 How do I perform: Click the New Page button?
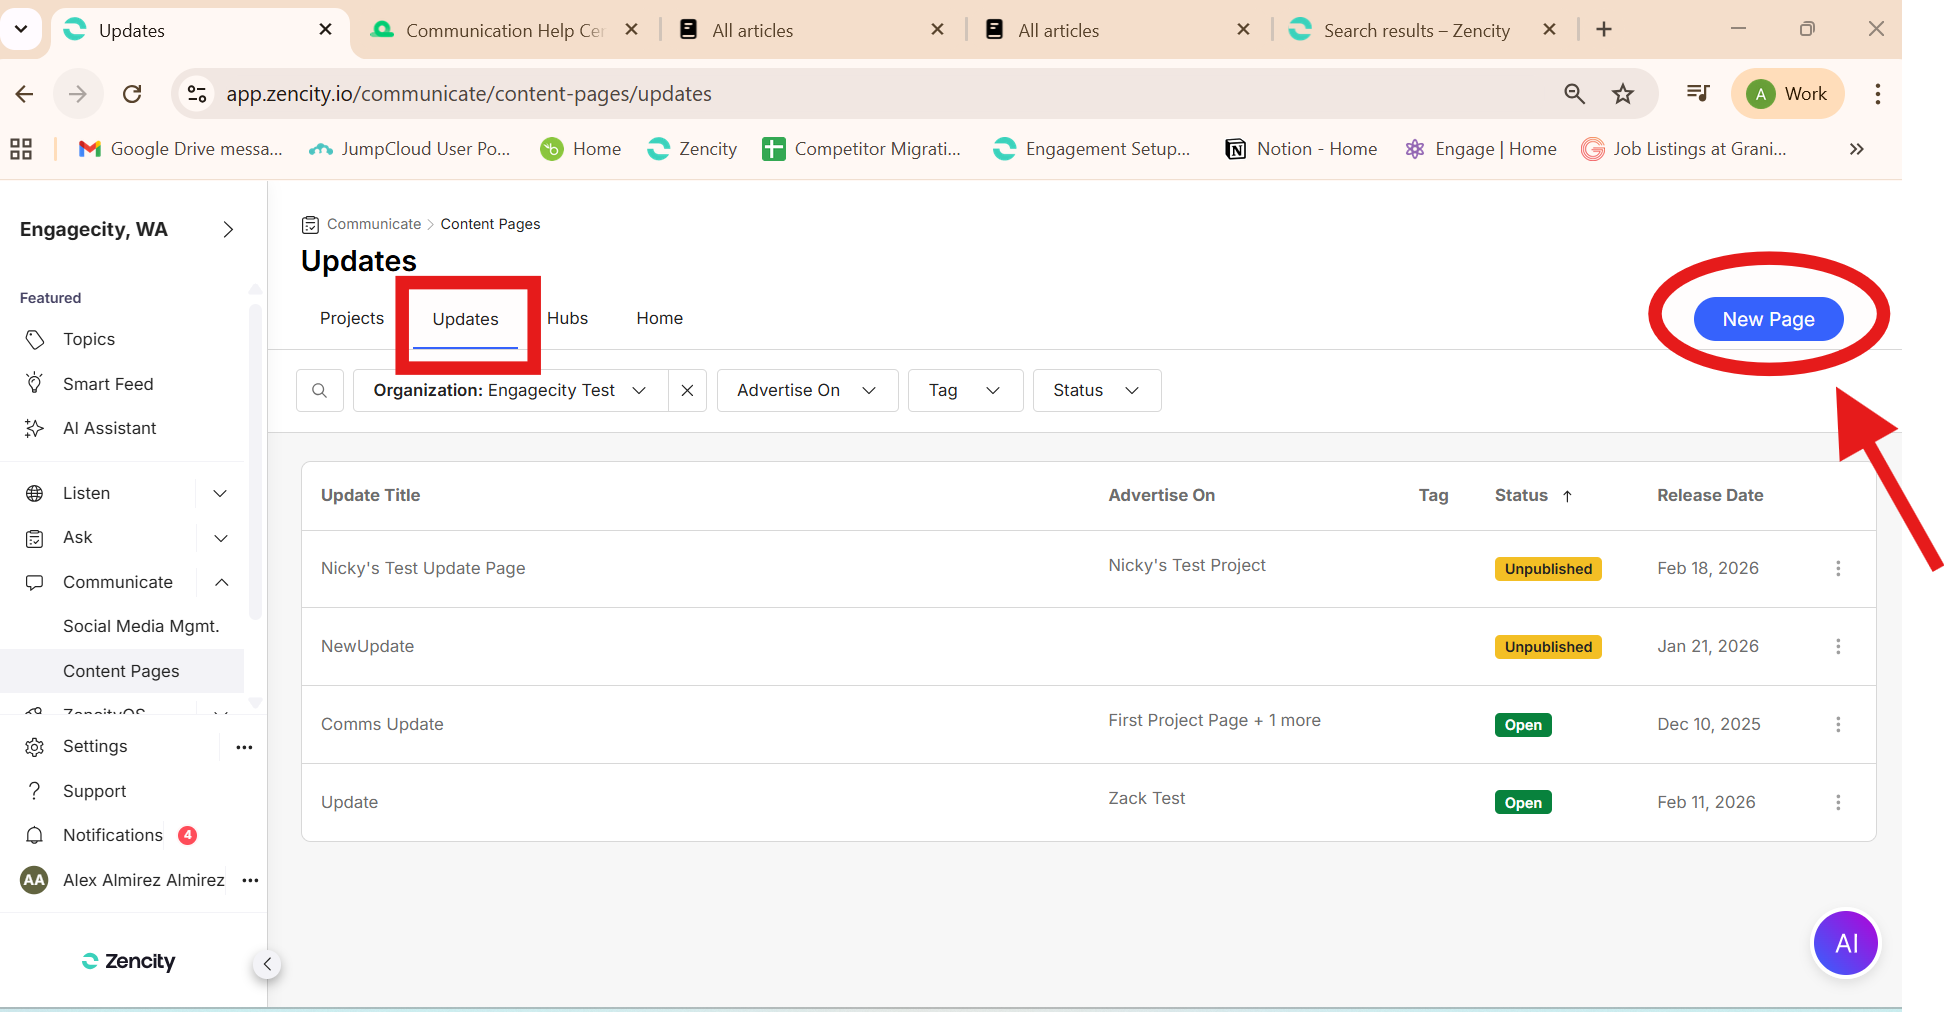[x=1767, y=319]
